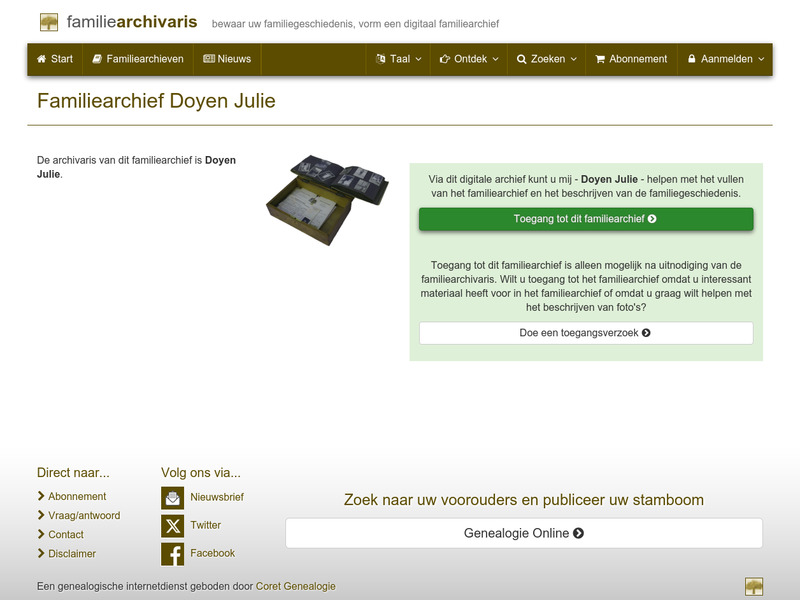Click the speech bubble icon beside Nieuws
Image resolution: width=800 pixels, height=600 pixels.
click(x=209, y=59)
